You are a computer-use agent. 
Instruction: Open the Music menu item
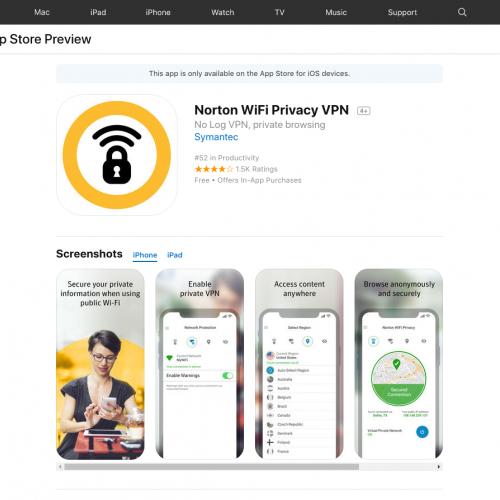click(336, 12)
